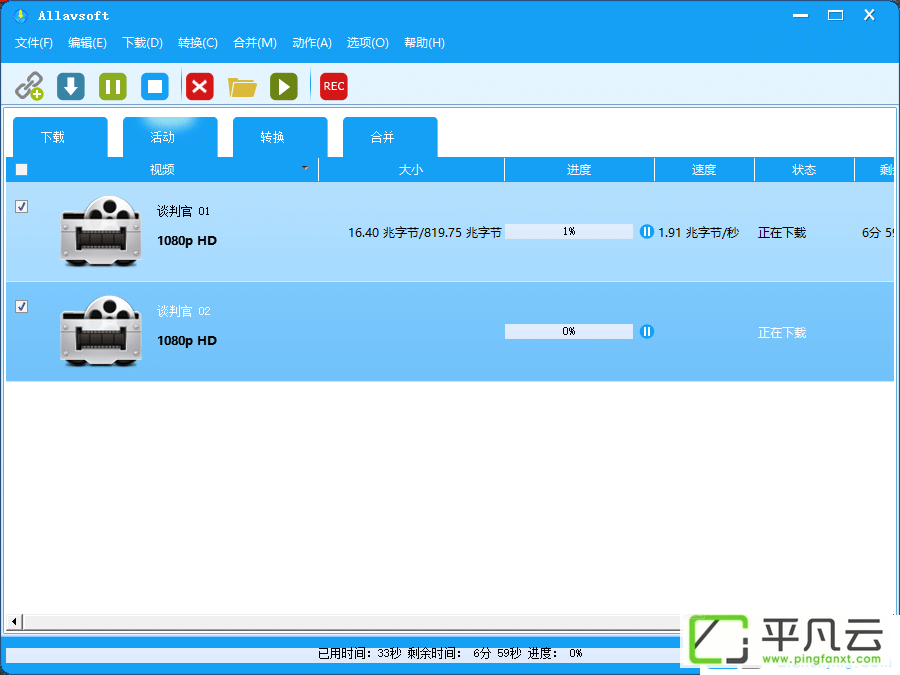Expand the 视频 column dropdown arrow
Screen dimensions: 900x675
305,168
